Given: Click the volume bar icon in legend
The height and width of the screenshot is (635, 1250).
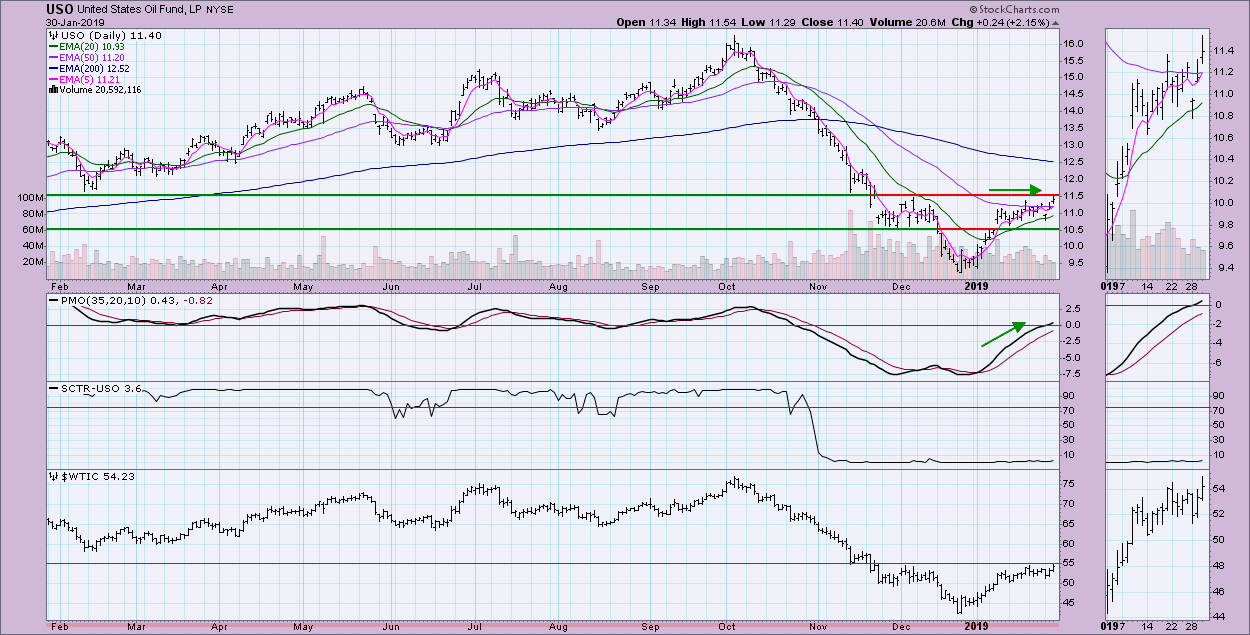Looking at the screenshot, I should point(51,90).
